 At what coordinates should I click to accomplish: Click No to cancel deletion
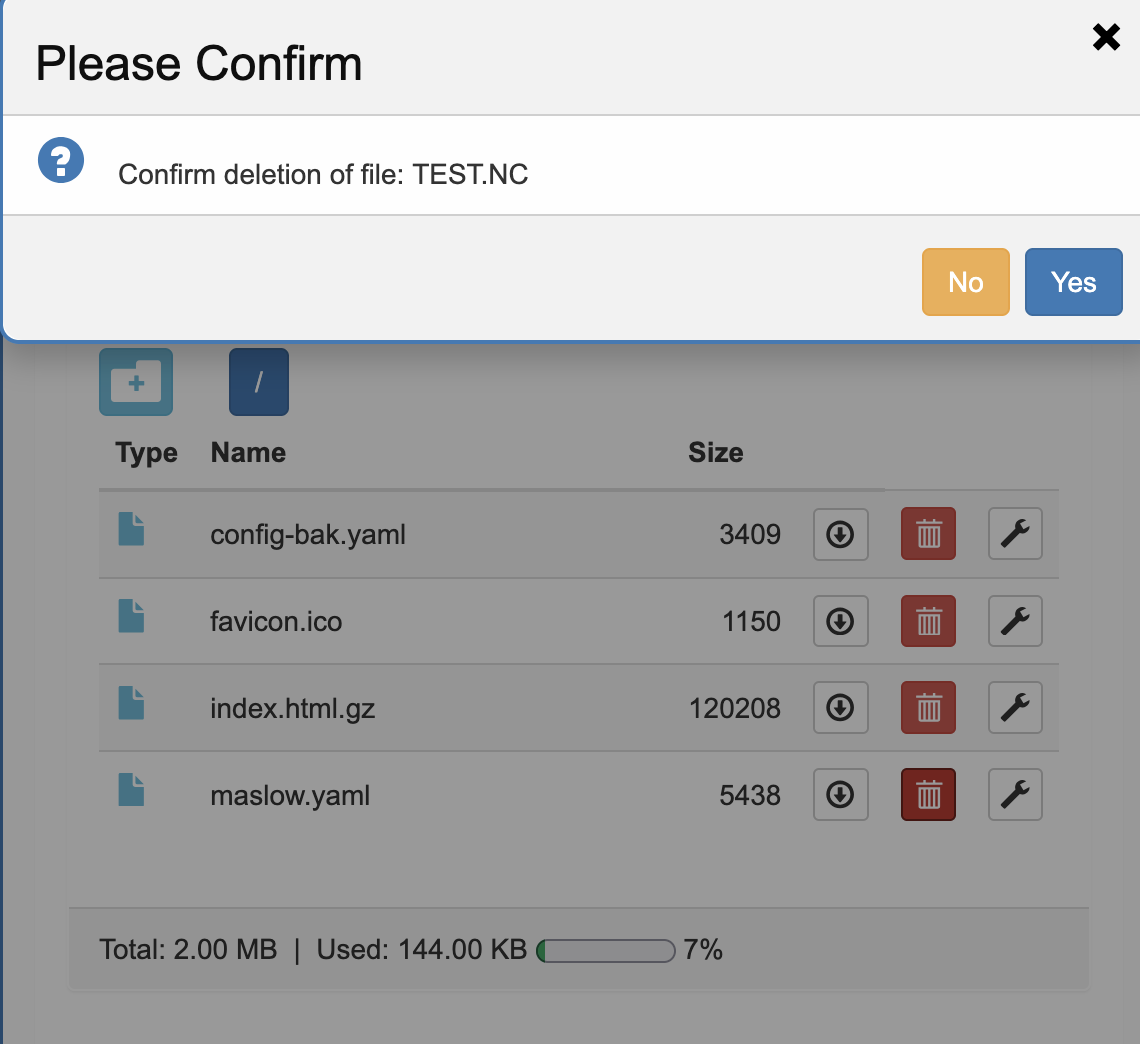point(965,282)
